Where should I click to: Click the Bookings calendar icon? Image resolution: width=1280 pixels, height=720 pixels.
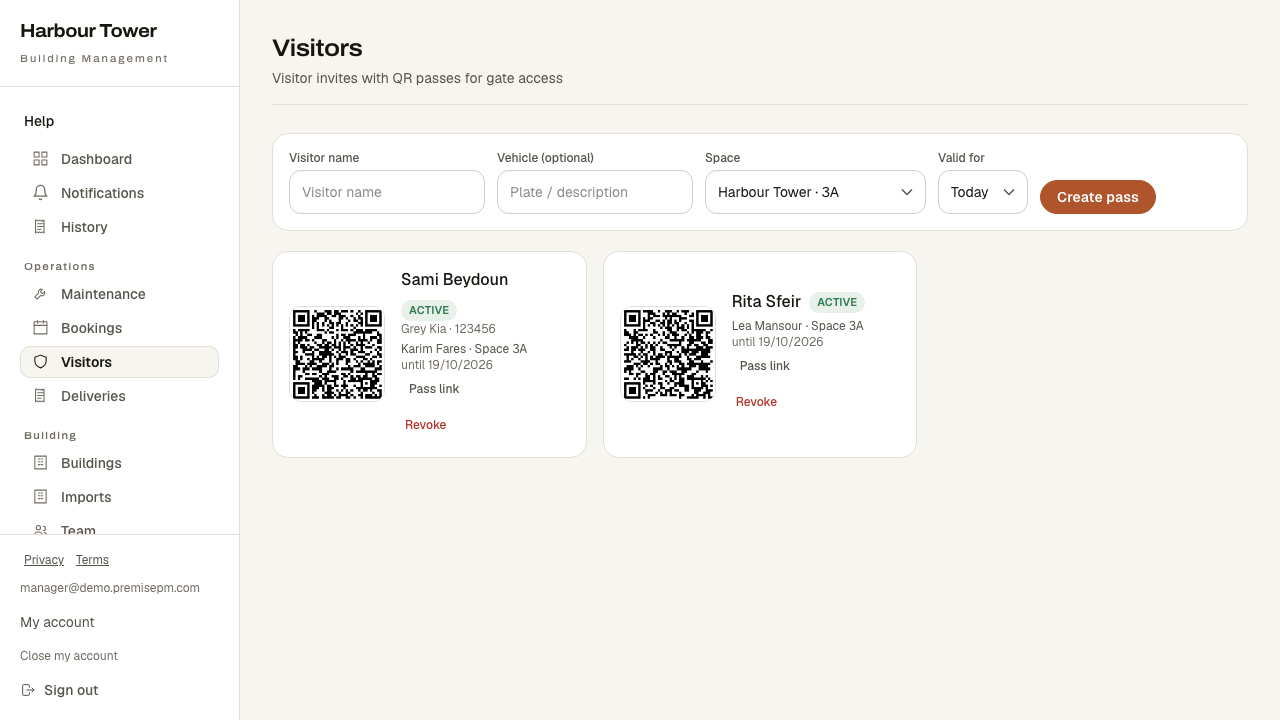tap(40, 328)
